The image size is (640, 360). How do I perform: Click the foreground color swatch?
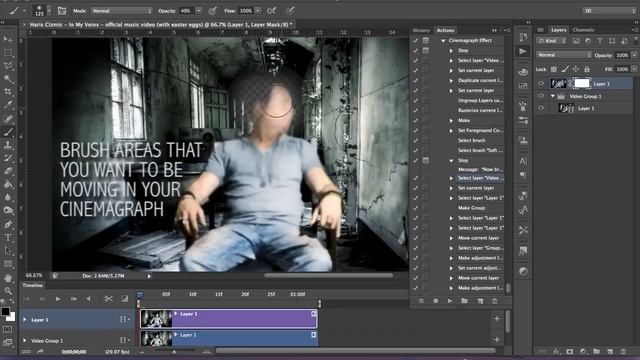[5, 311]
